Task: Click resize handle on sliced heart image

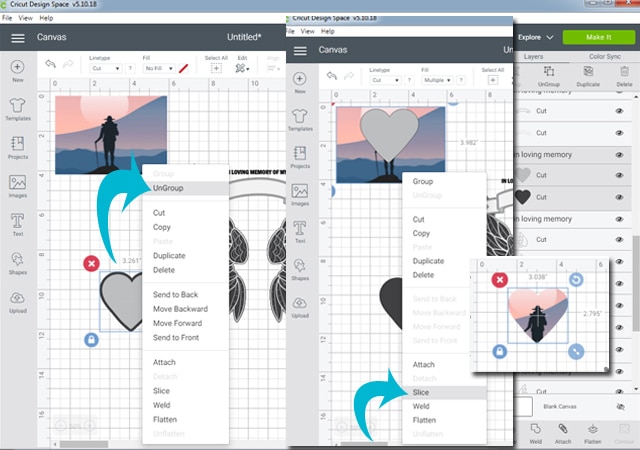Action: (x=576, y=351)
